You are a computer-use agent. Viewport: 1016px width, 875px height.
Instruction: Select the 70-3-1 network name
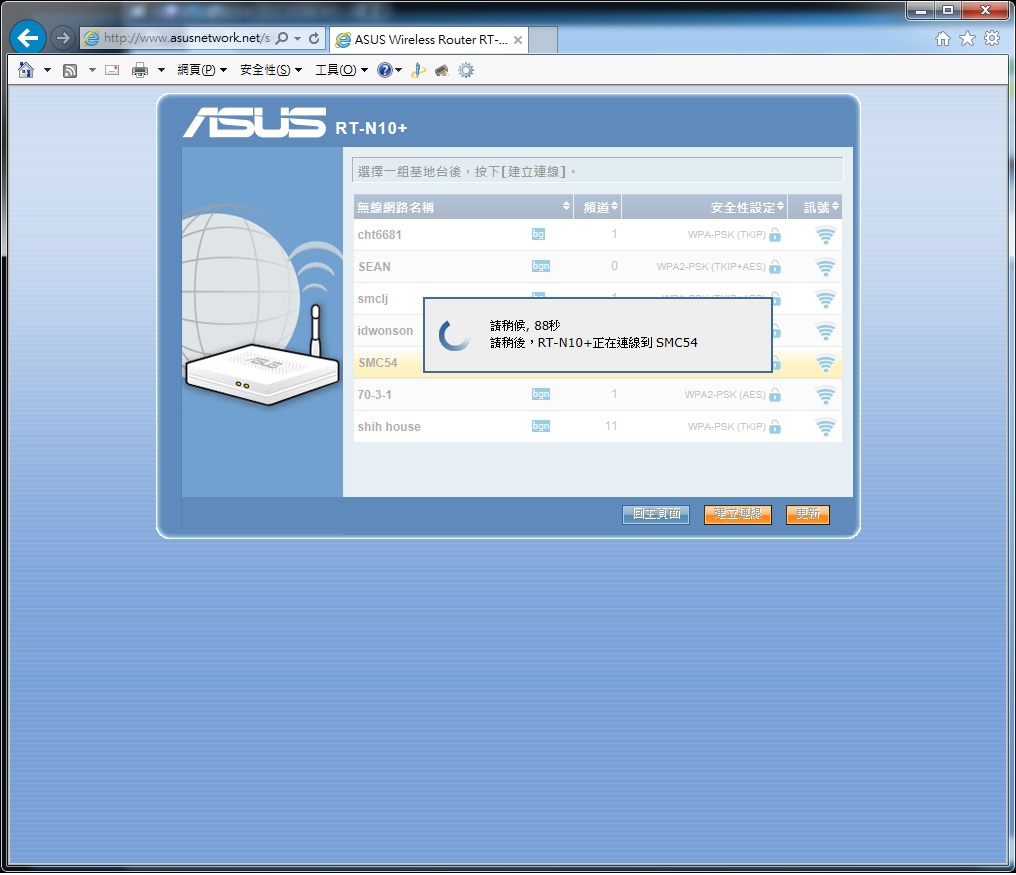(374, 395)
